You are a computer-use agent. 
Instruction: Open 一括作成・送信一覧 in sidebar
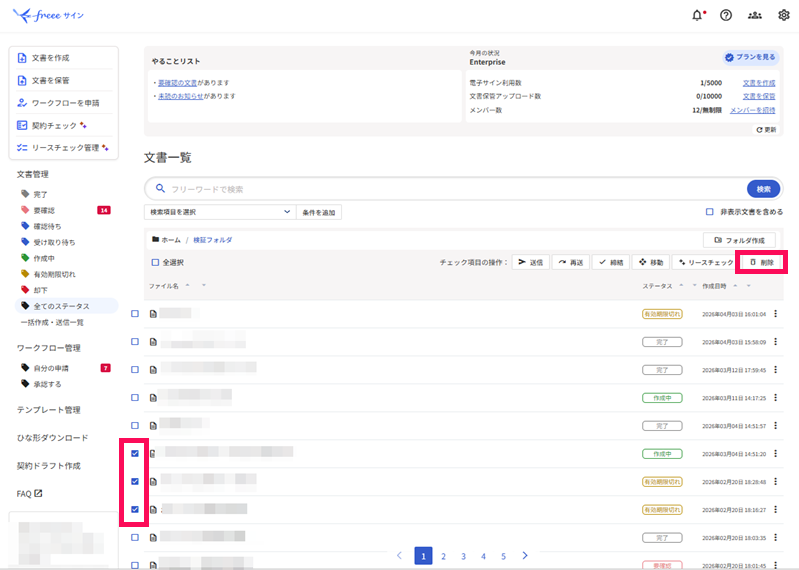[52, 322]
